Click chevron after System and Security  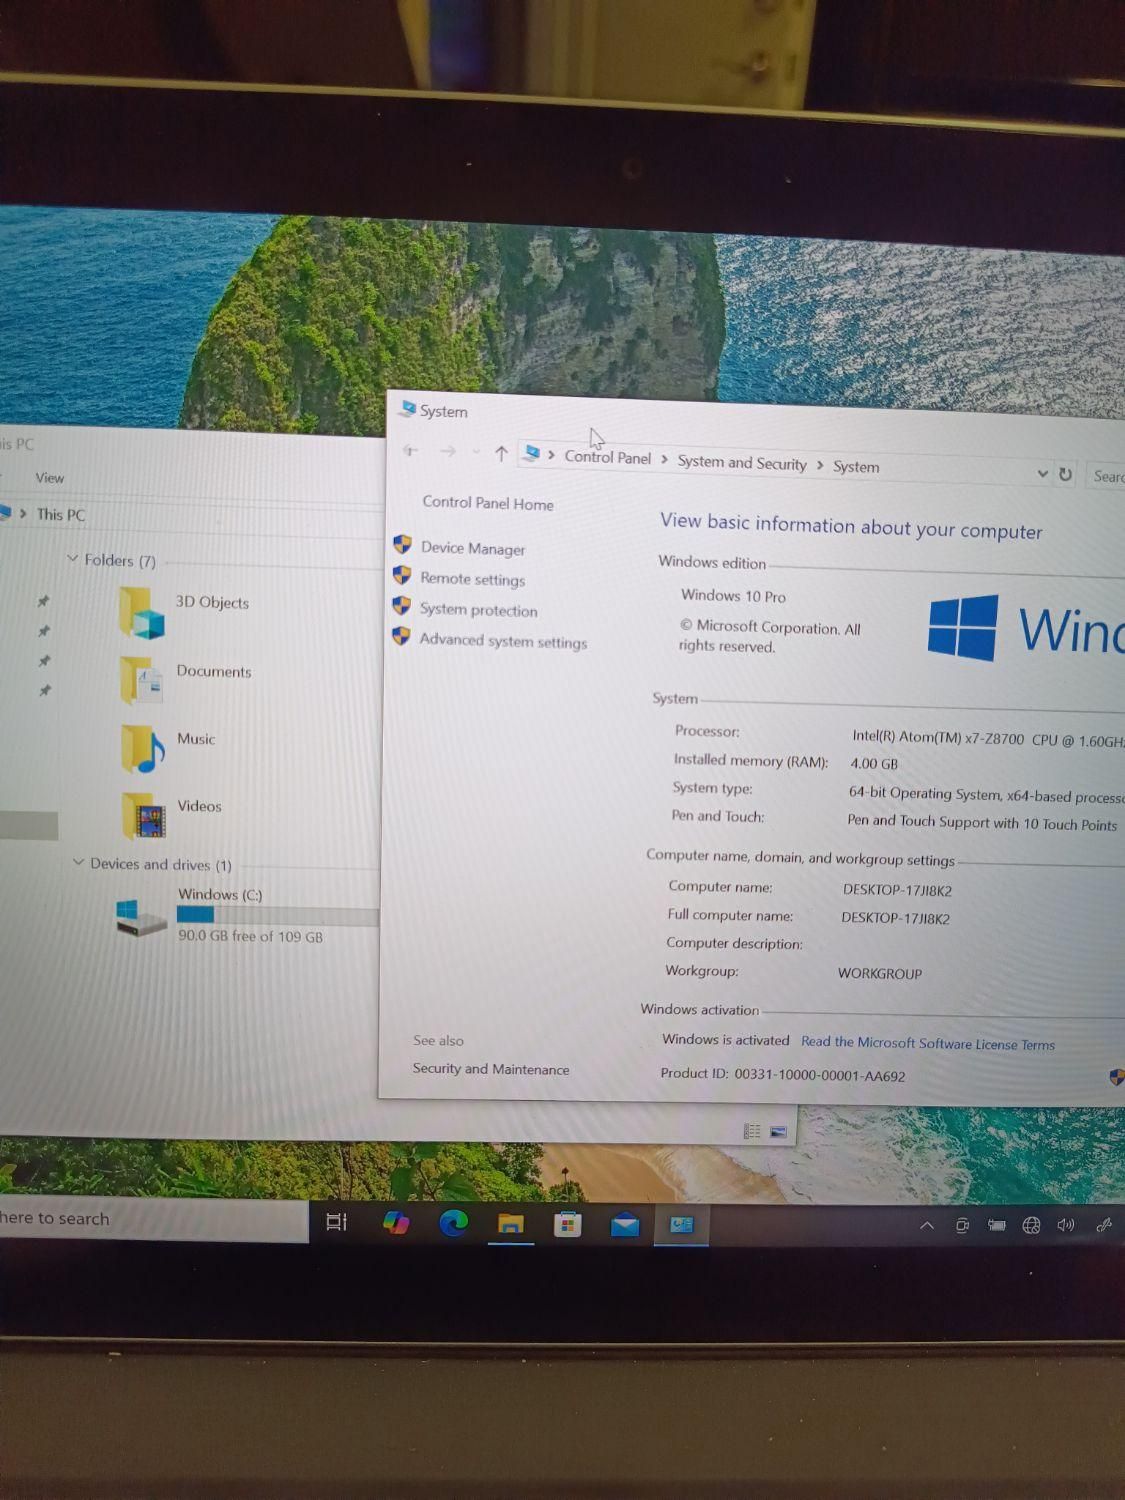819,465
